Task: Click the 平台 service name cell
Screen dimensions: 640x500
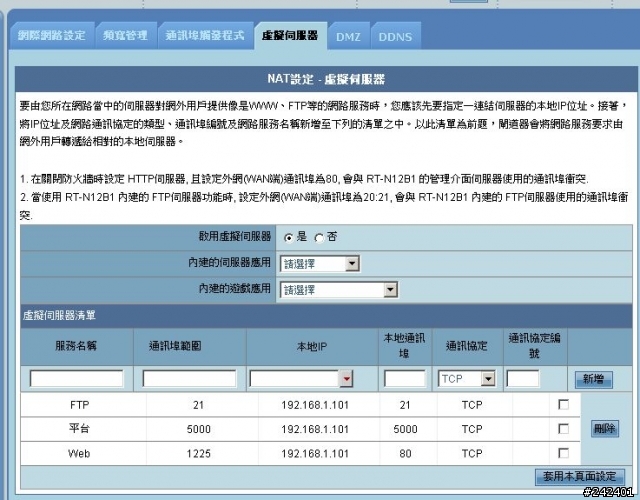Action: pos(79,429)
